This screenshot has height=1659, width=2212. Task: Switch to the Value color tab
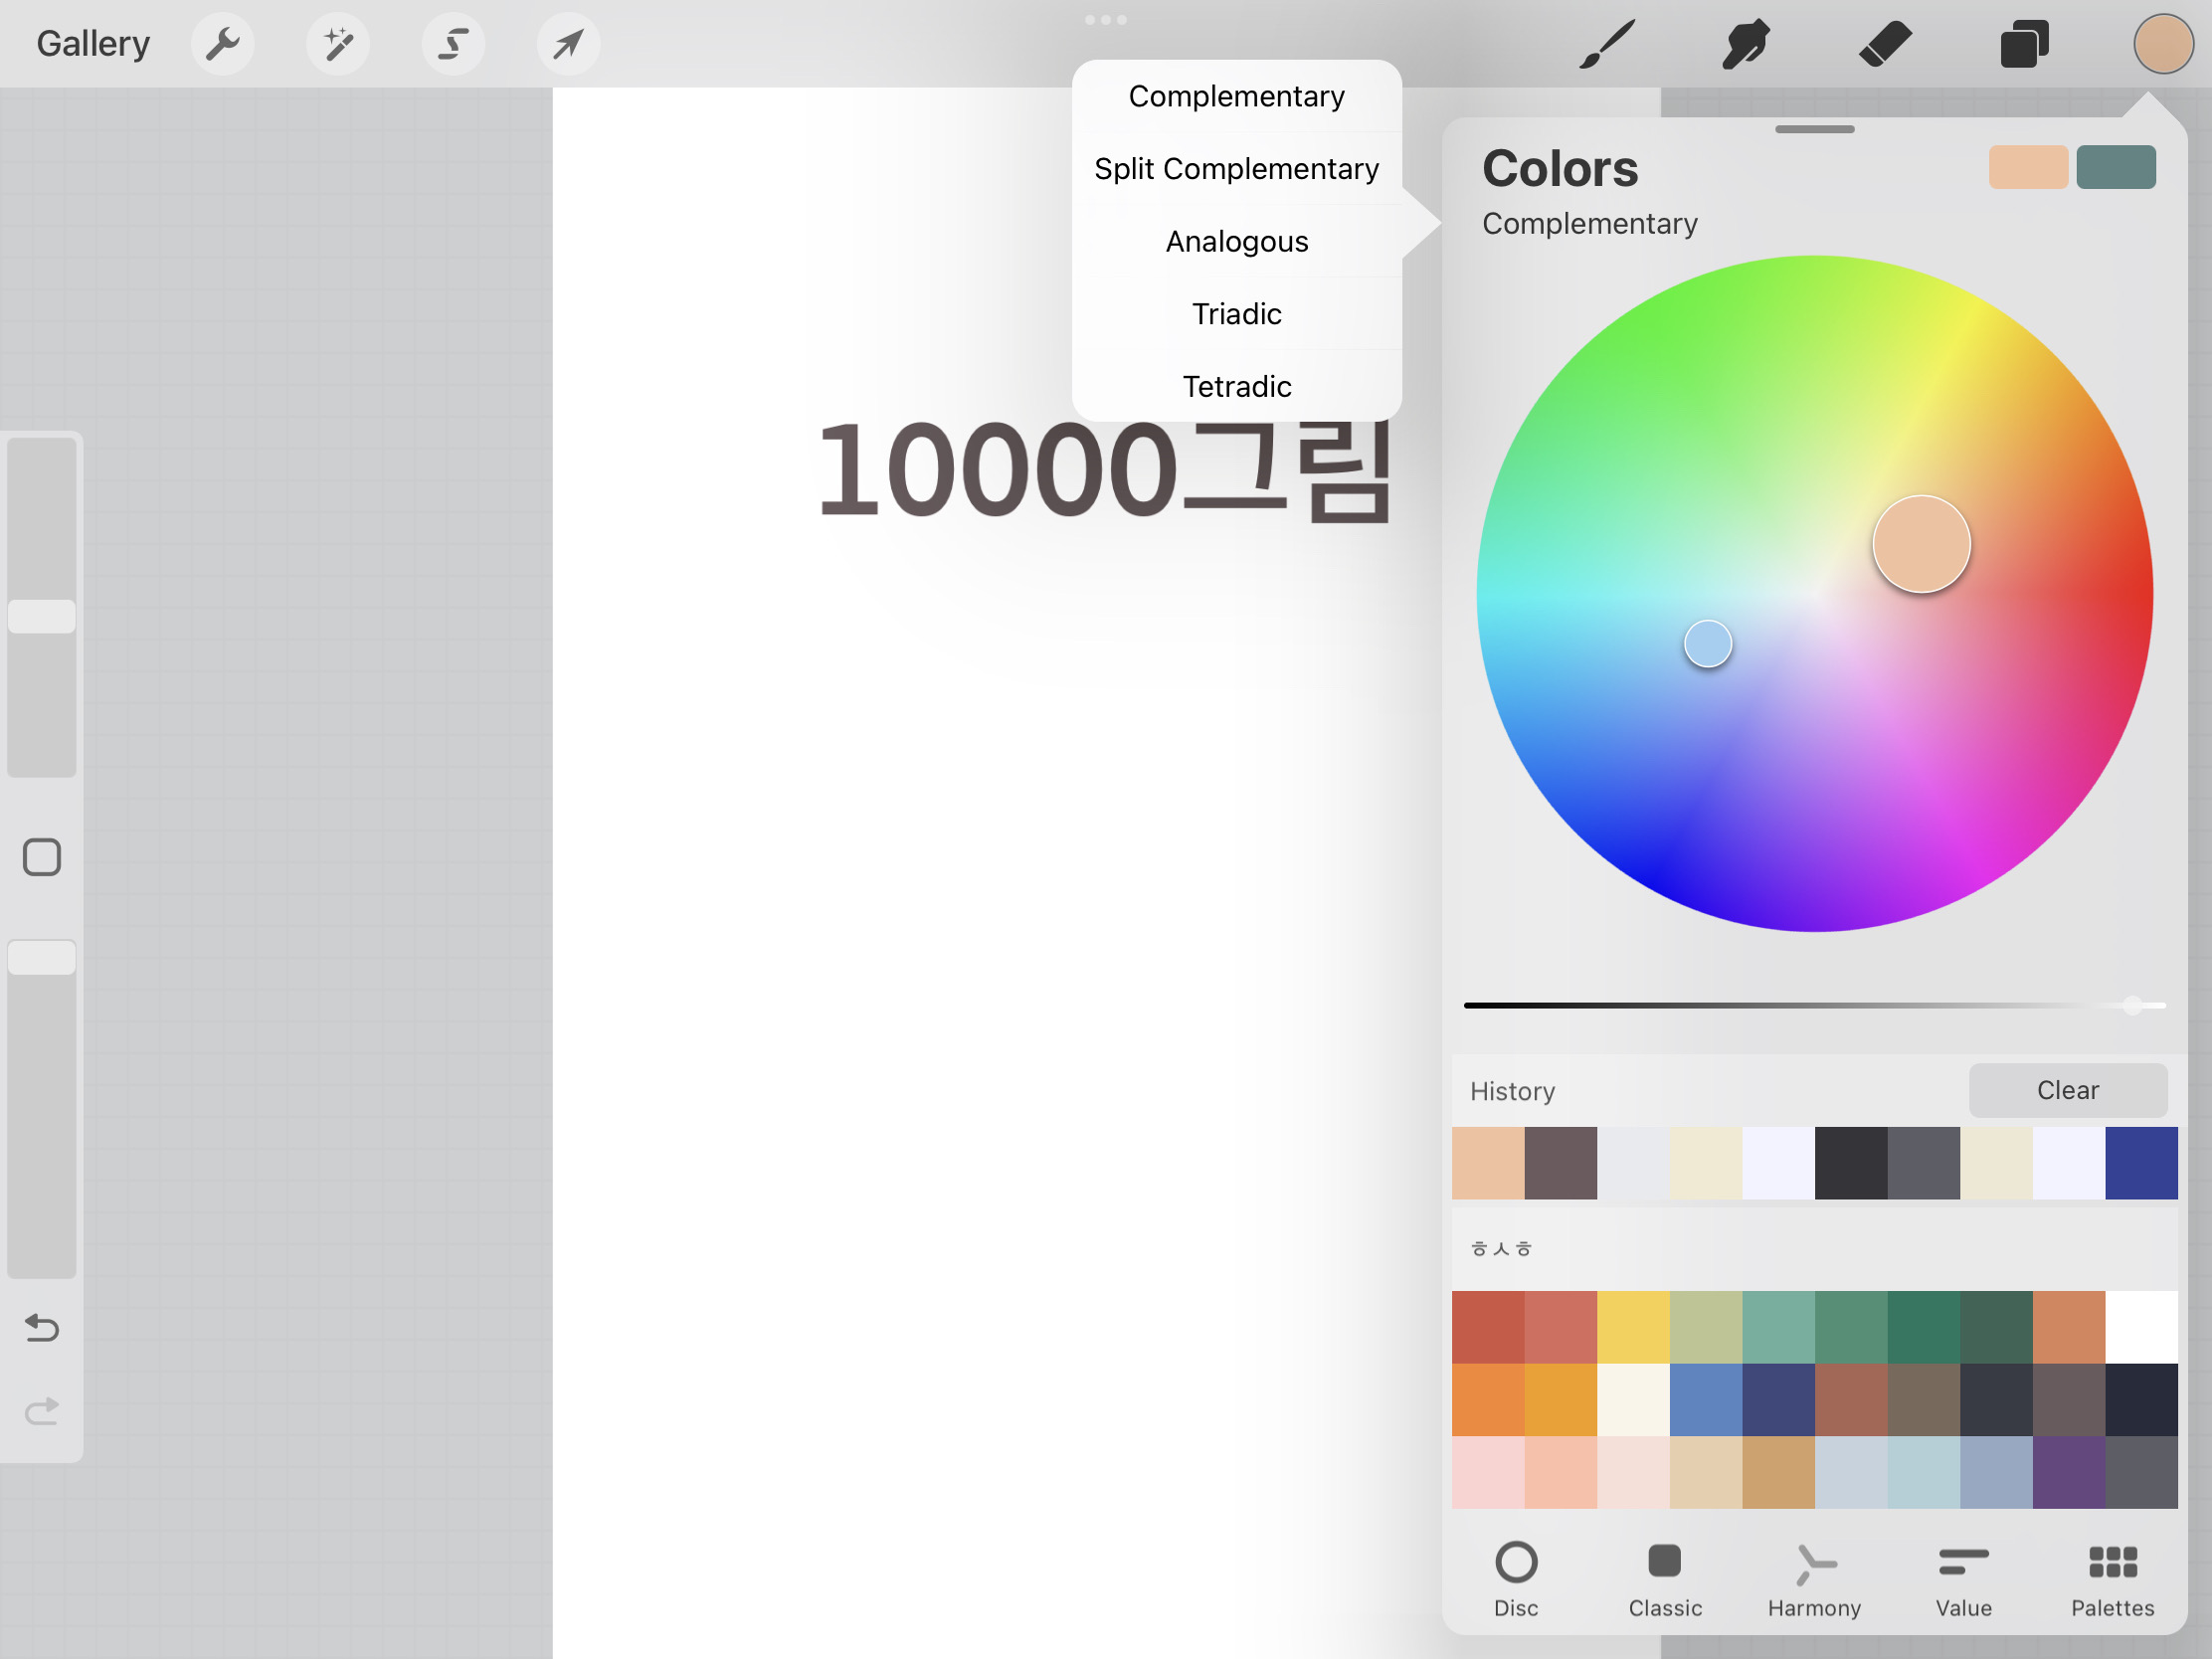(1964, 1579)
